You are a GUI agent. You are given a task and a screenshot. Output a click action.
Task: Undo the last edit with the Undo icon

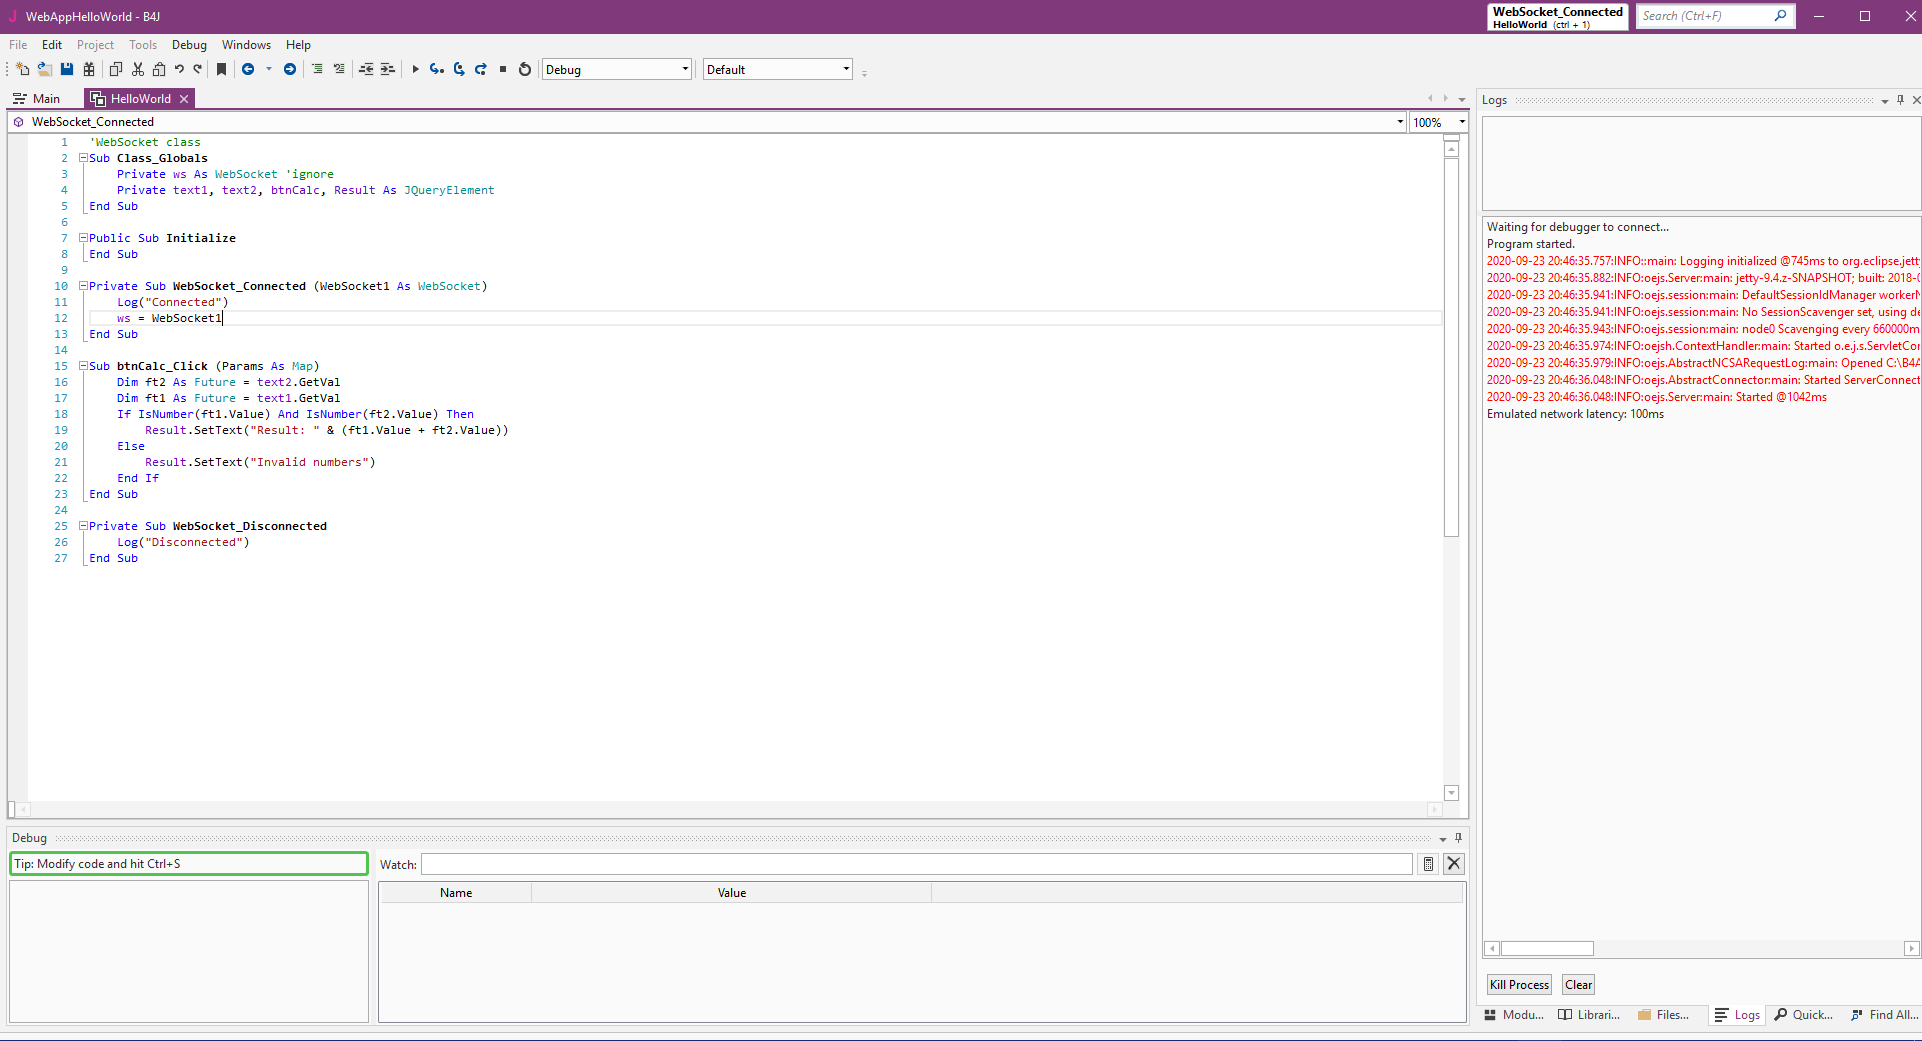point(179,69)
